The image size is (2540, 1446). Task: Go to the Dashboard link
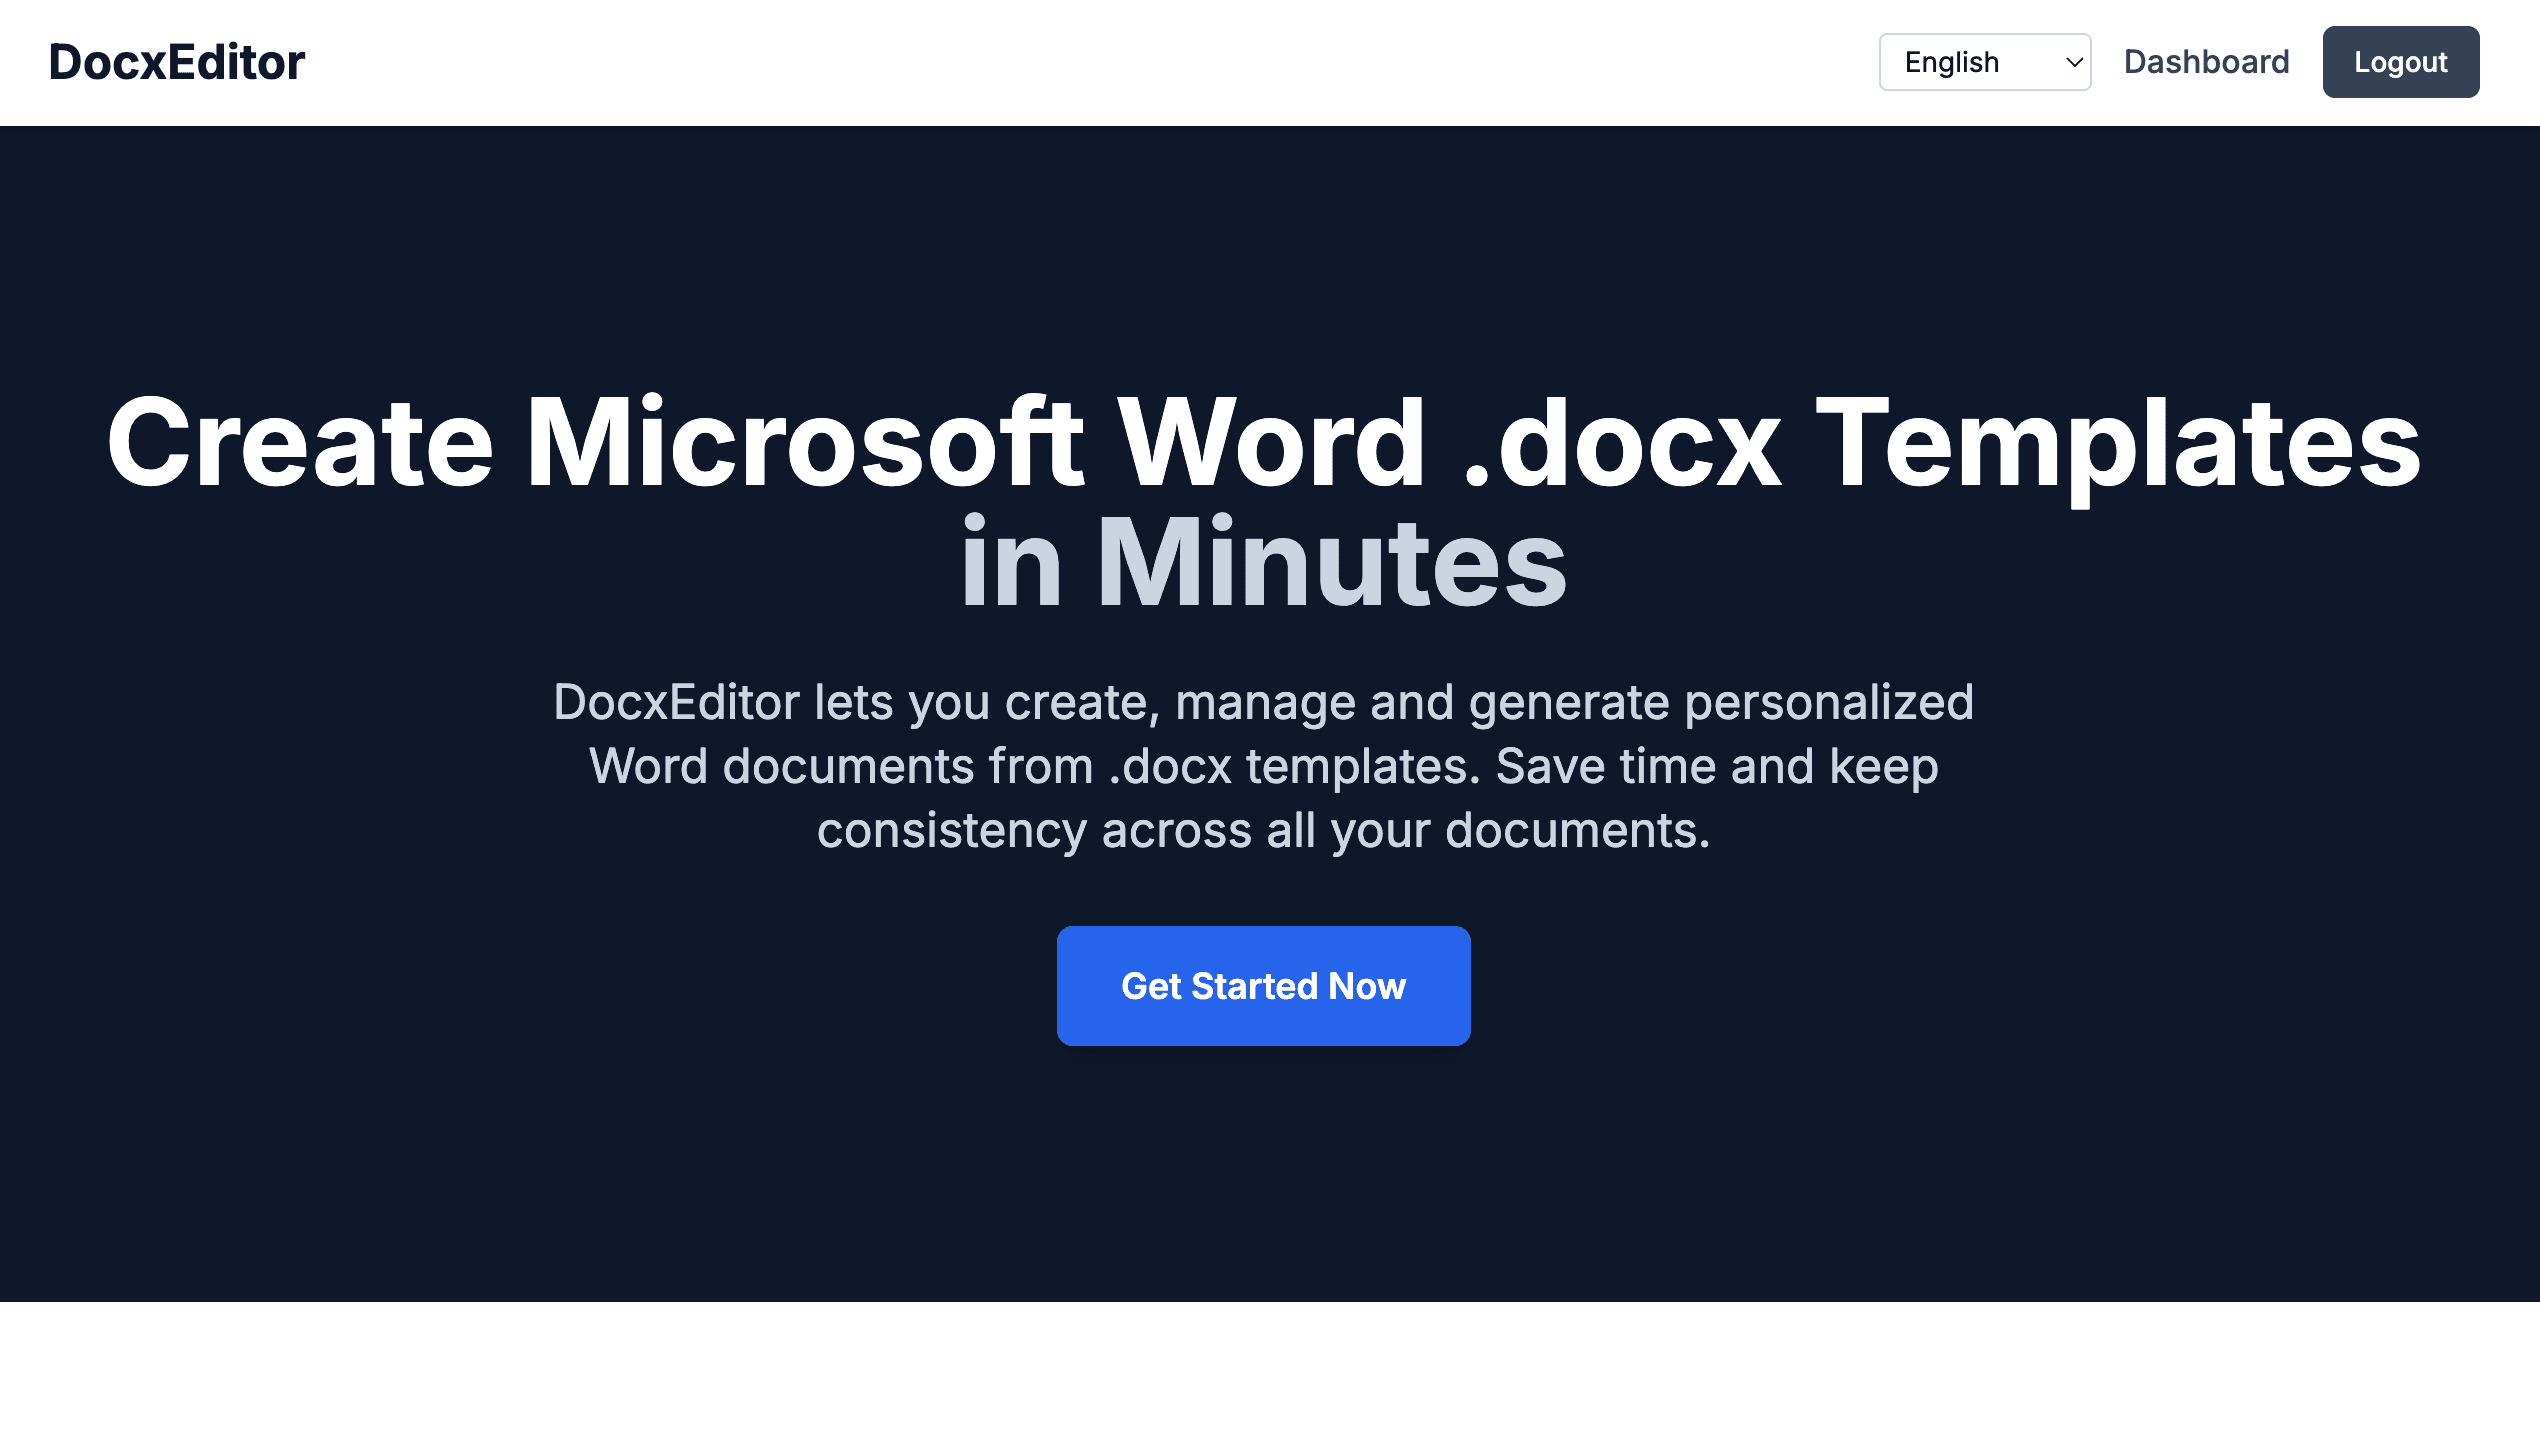pyautogui.click(x=2206, y=62)
